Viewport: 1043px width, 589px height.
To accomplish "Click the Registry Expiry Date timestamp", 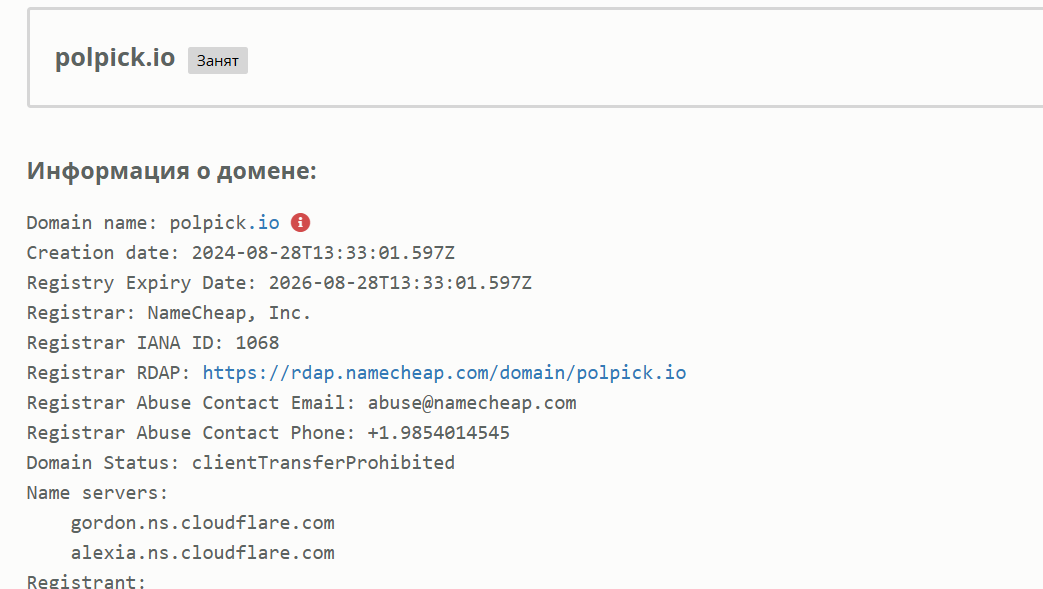I will (x=400, y=283).
